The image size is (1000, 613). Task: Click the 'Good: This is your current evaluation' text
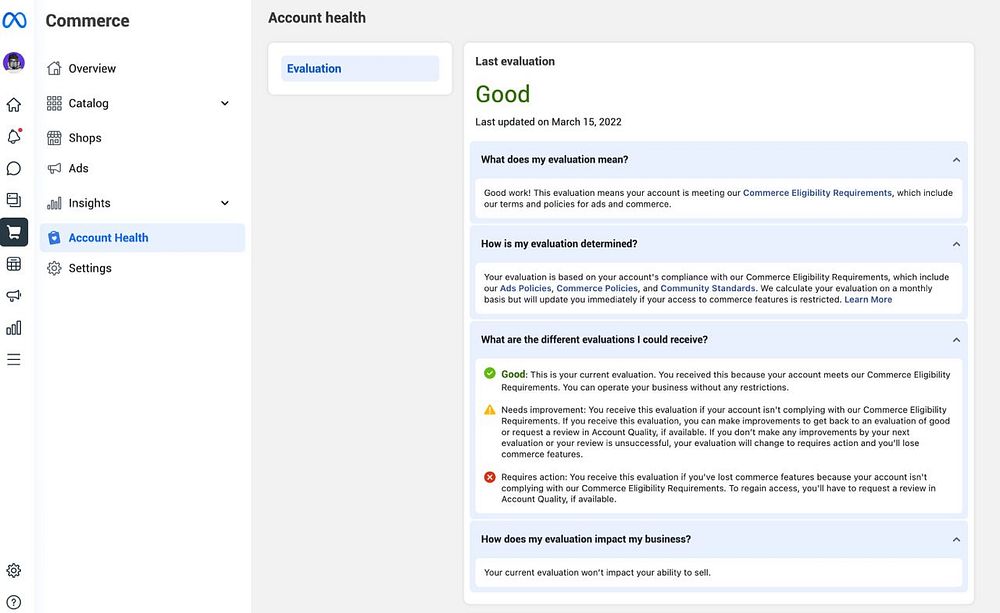click(726, 381)
